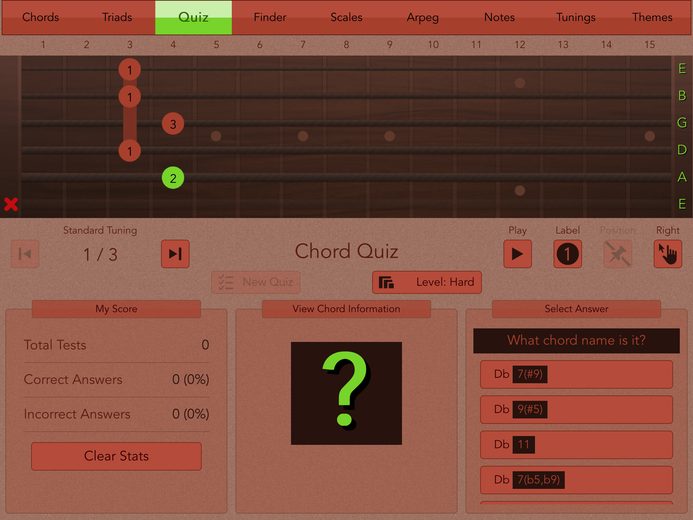Choose answer Db 7(b5,b9)
The height and width of the screenshot is (520, 693).
(576, 480)
